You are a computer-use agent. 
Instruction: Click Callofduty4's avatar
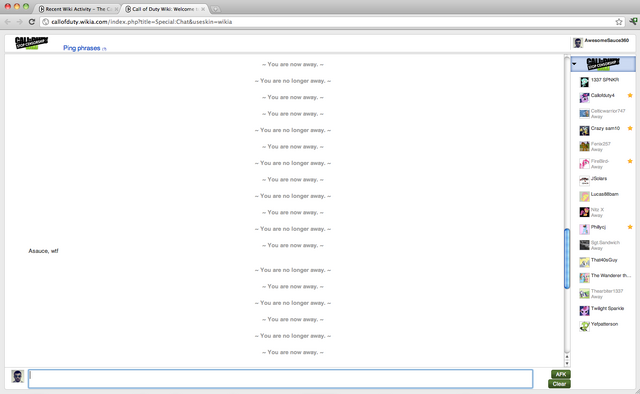pos(584,98)
